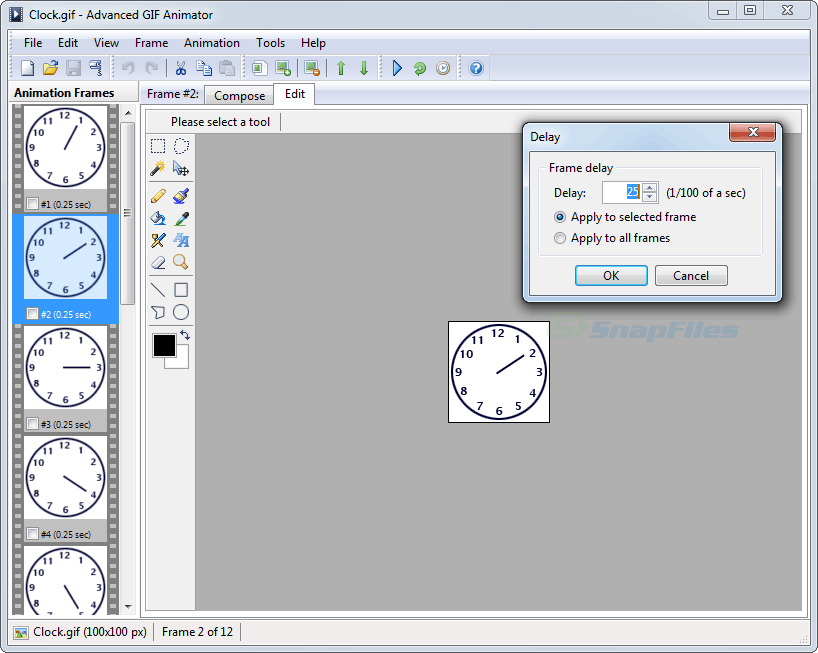
Task: Select the Line drawing tool
Action: [158, 290]
